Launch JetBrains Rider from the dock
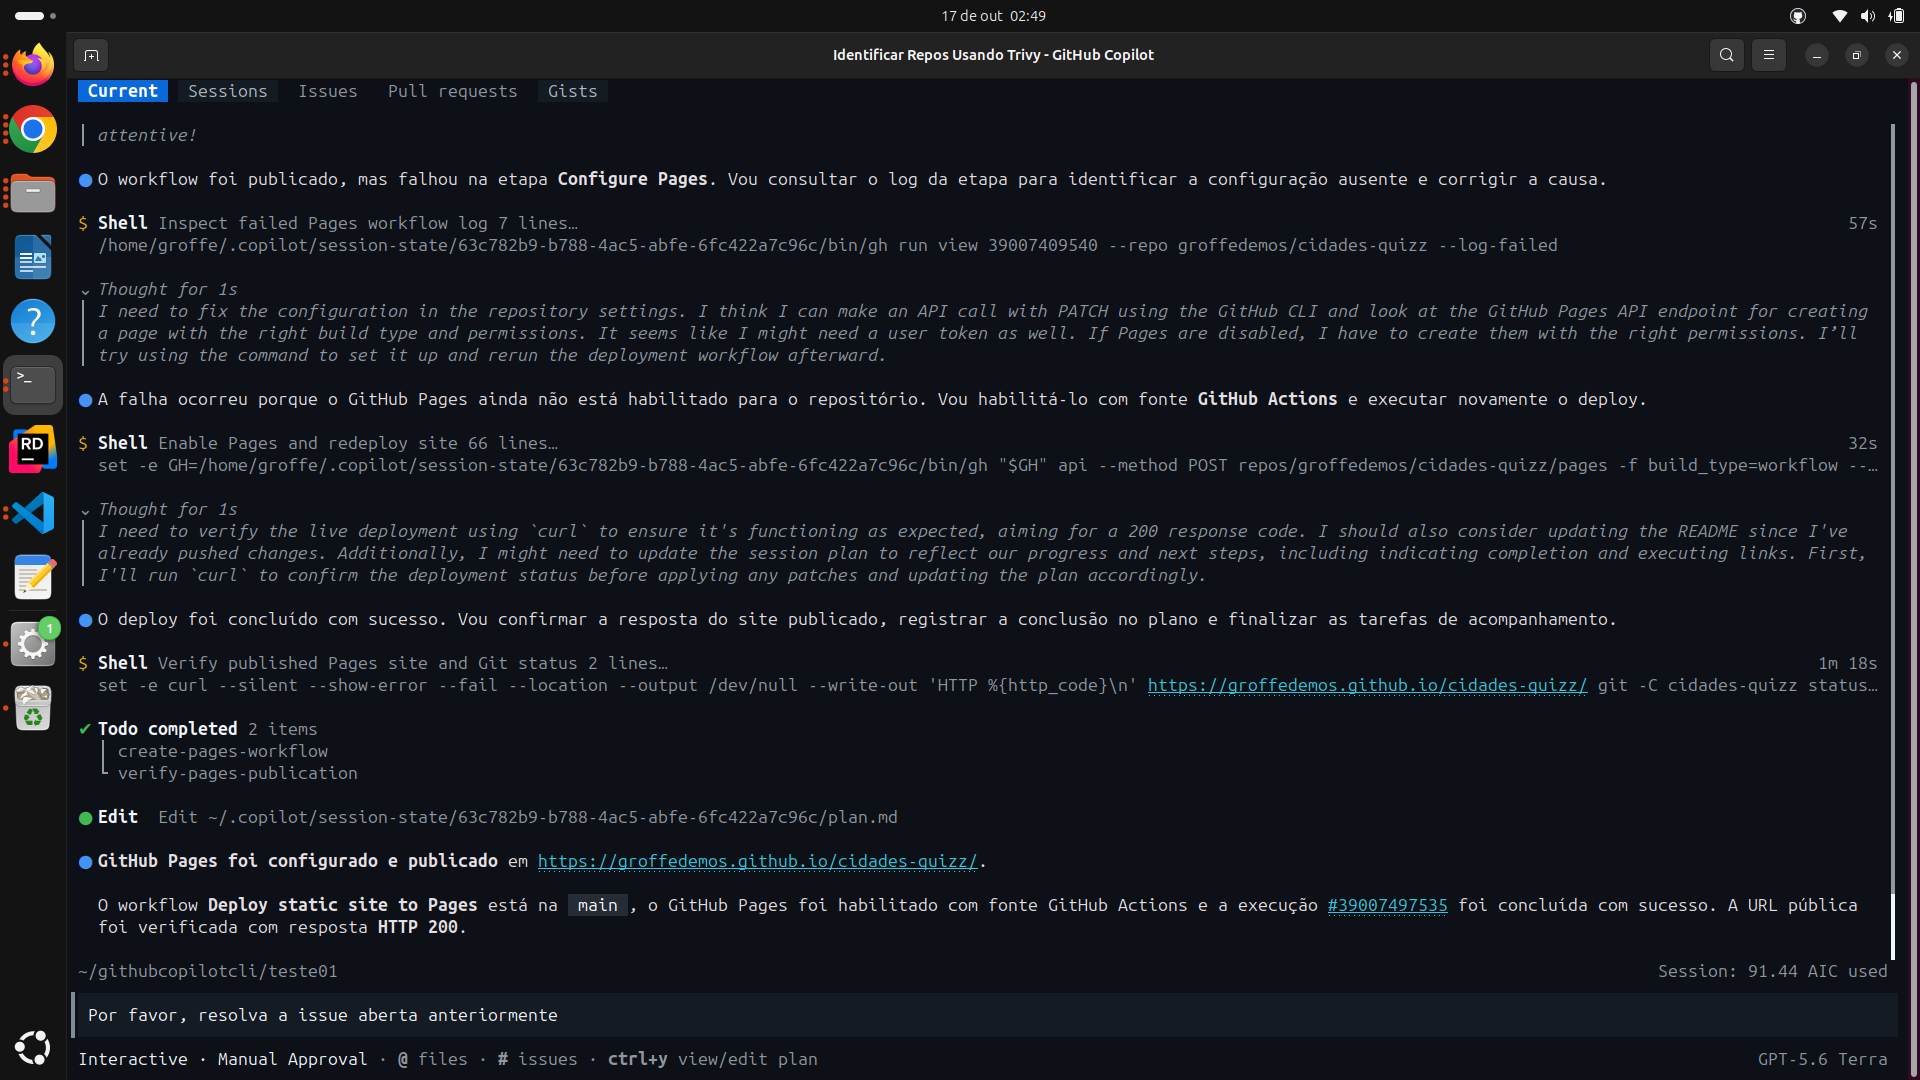The image size is (1920, 1080). pos(33,449)
